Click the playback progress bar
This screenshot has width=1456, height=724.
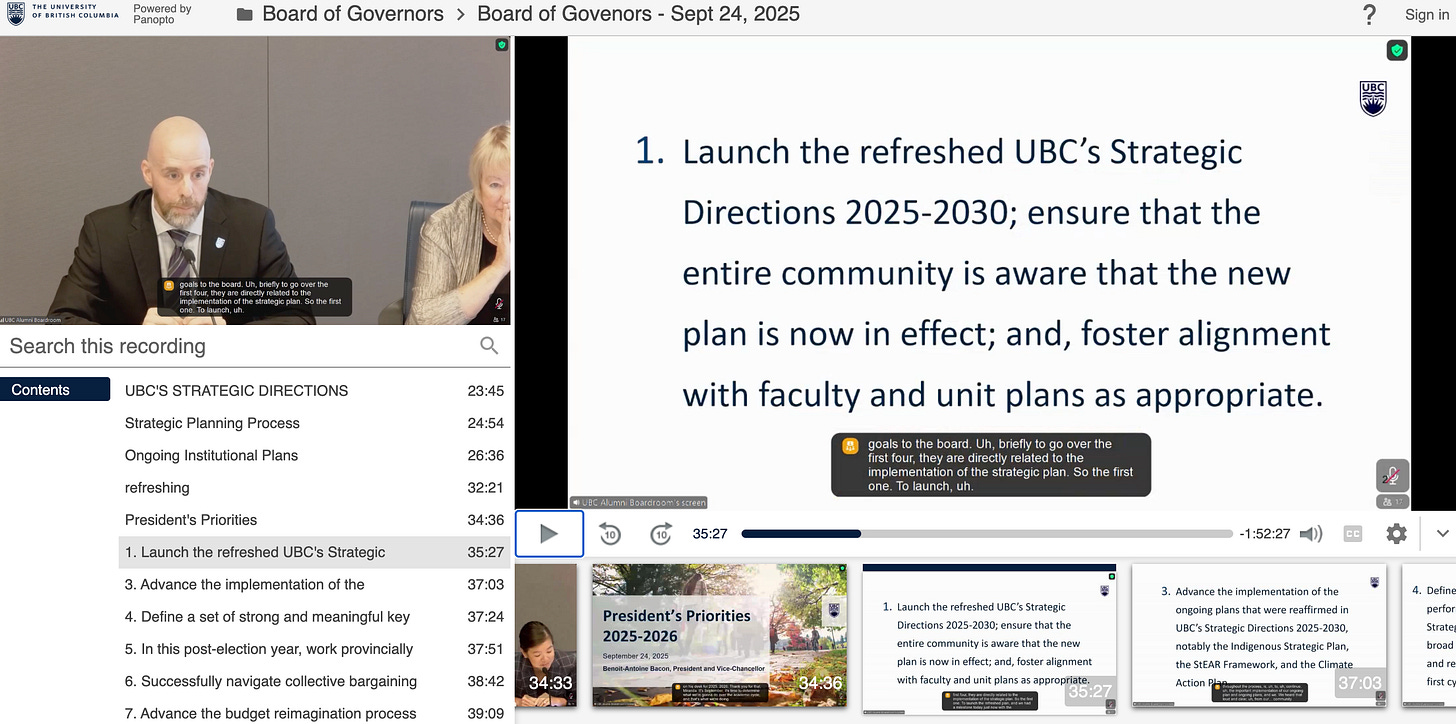click(987, 534)
